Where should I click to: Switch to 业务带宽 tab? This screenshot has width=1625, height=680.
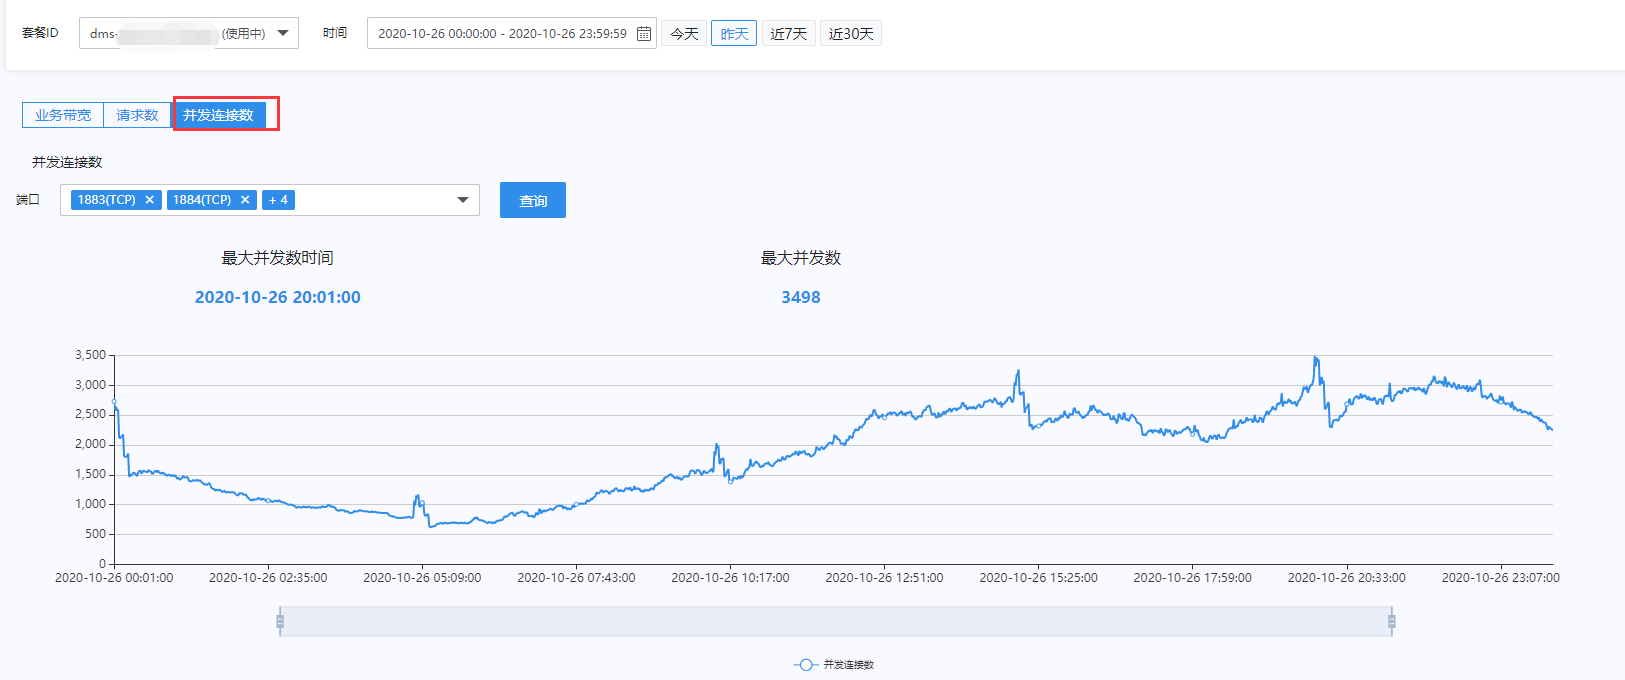point(63,115)
